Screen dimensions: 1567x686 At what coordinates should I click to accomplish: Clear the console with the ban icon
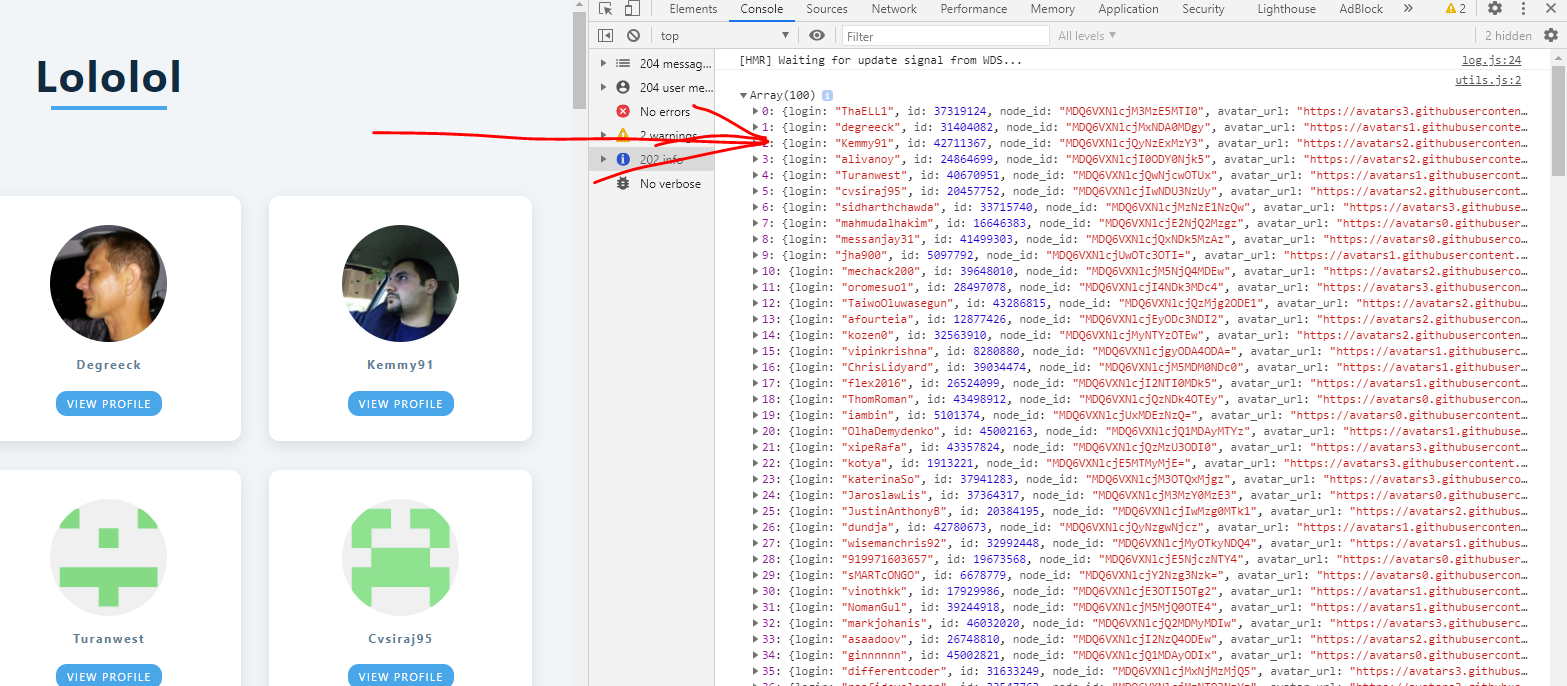[x=633, y=36]
